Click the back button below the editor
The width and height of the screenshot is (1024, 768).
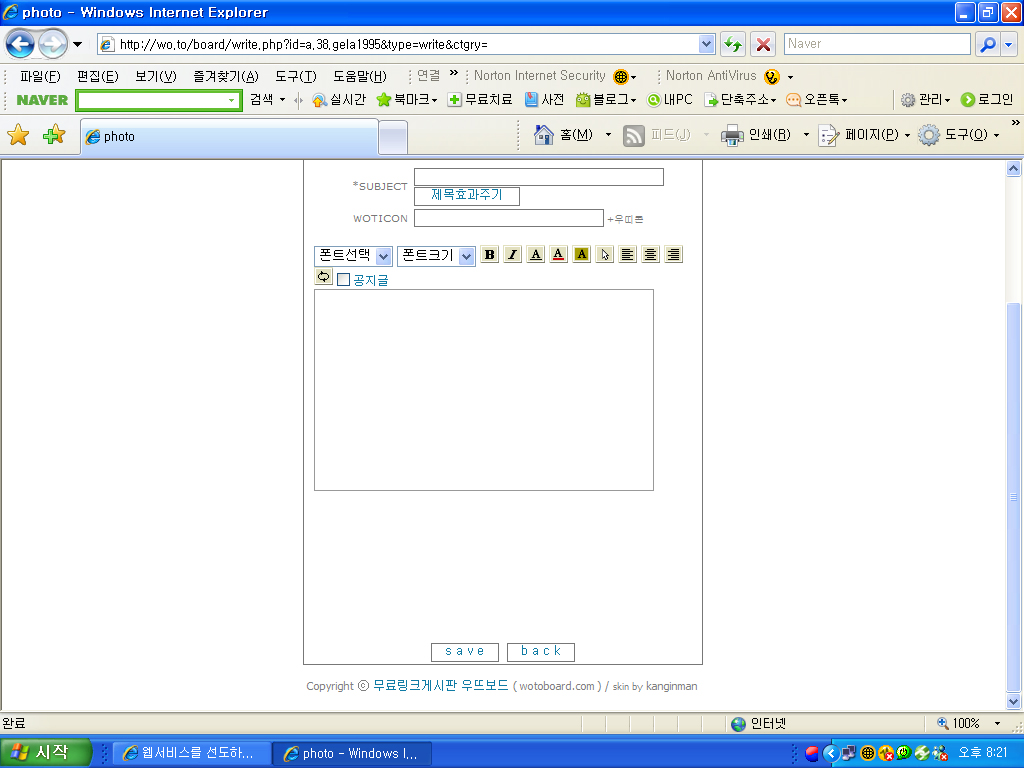tap(540, 652)
